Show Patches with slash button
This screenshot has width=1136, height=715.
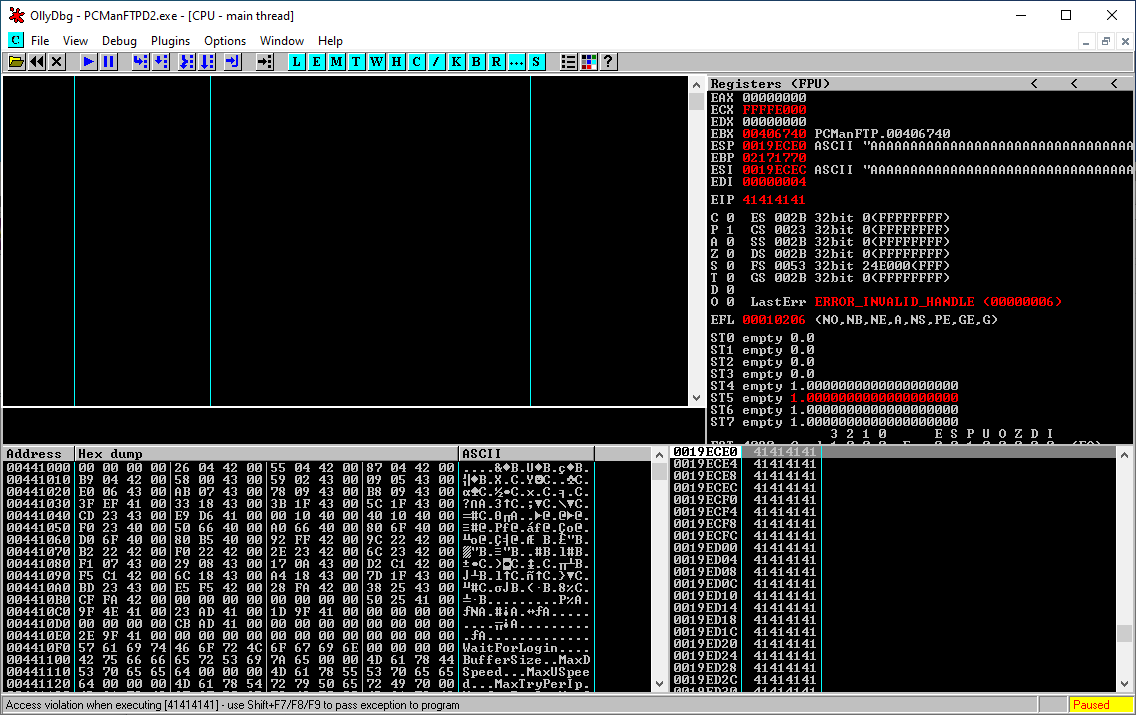pos(436,62)
